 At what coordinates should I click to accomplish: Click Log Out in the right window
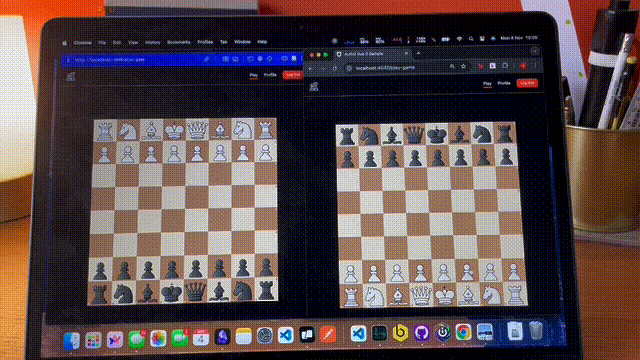click(x=527, y=83)
